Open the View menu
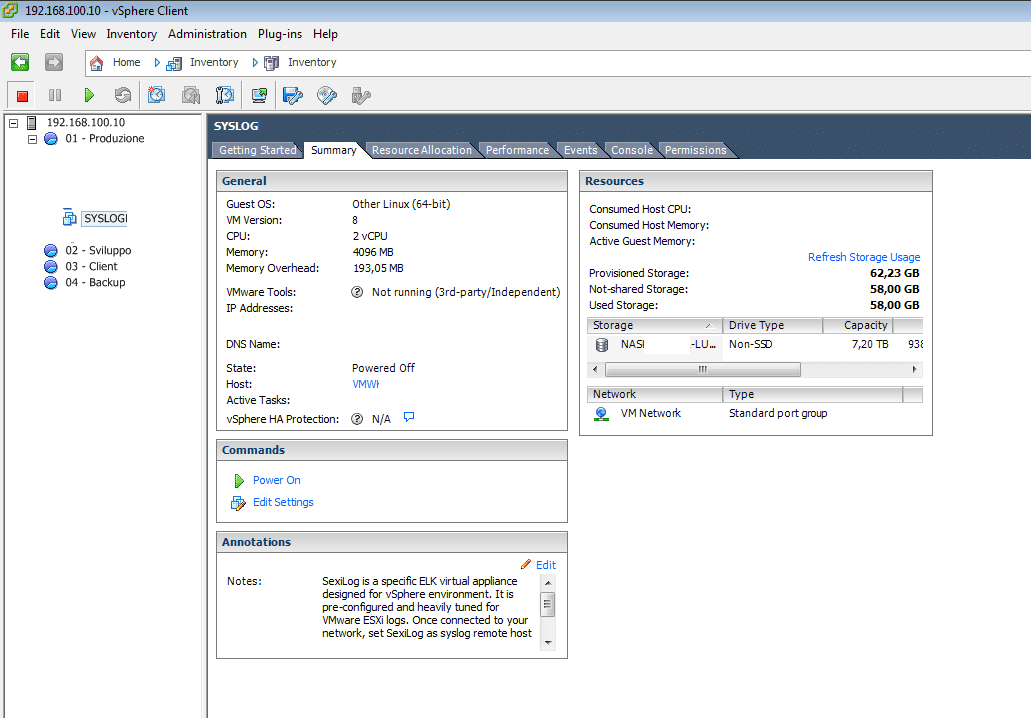Viewport: 1031px width, 718px height. tap(84, 34)
